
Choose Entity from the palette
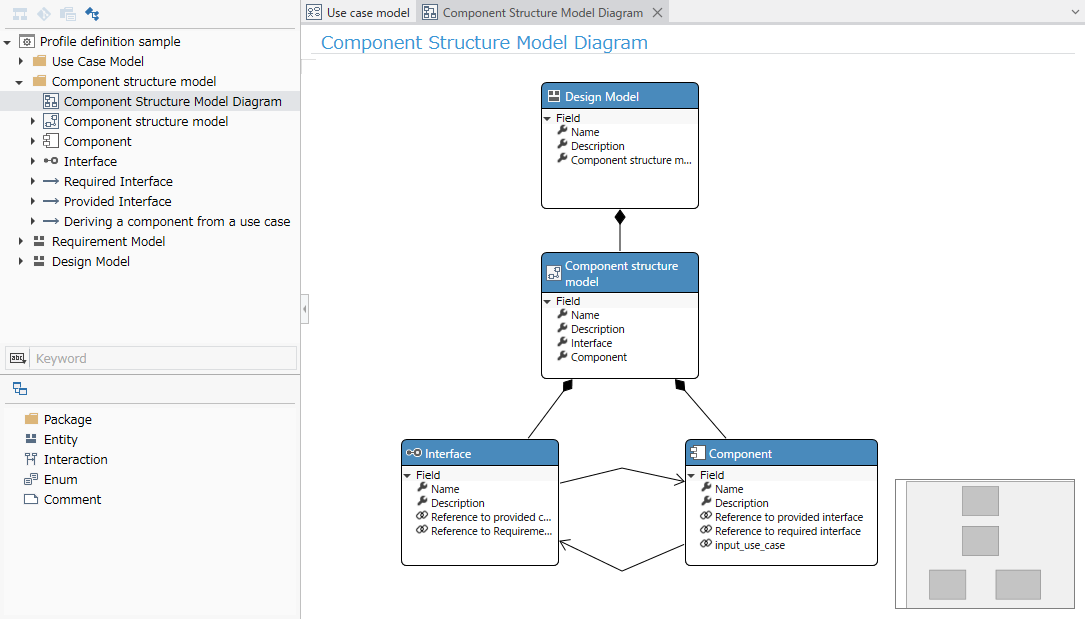tap(61, 439)
